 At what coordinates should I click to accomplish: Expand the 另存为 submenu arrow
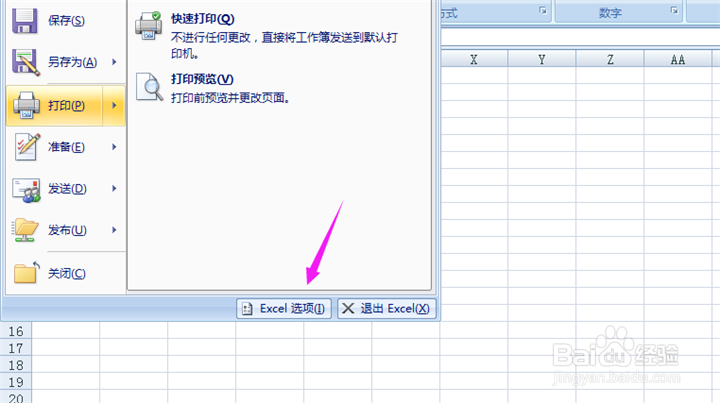point(114,62)
